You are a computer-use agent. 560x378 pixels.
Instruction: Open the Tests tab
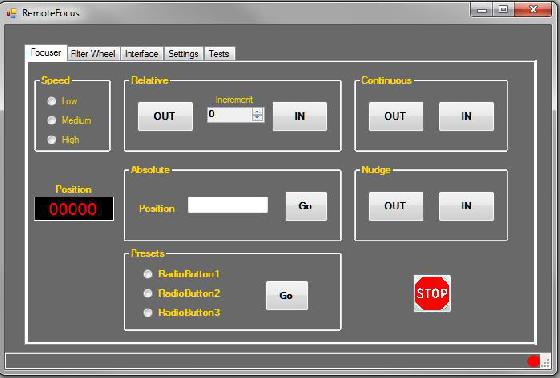coord(219,54)
